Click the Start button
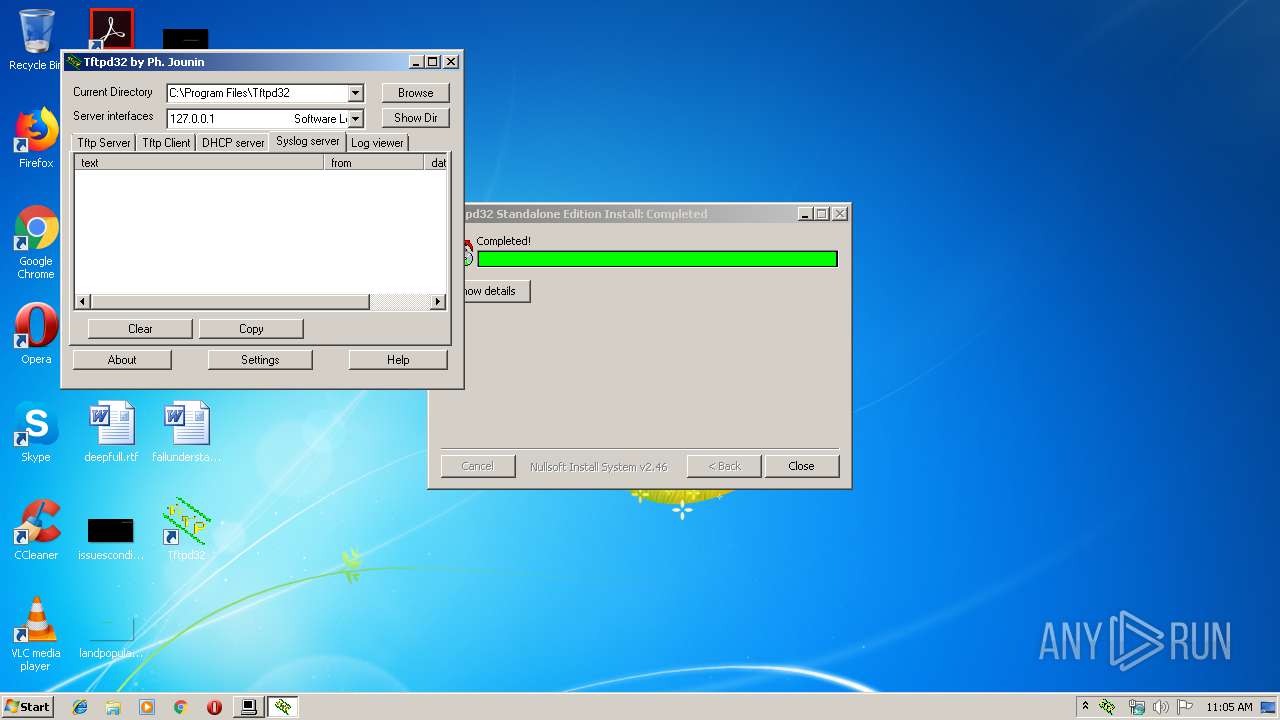Screen dimensions: 1280x720 [27, 707]
